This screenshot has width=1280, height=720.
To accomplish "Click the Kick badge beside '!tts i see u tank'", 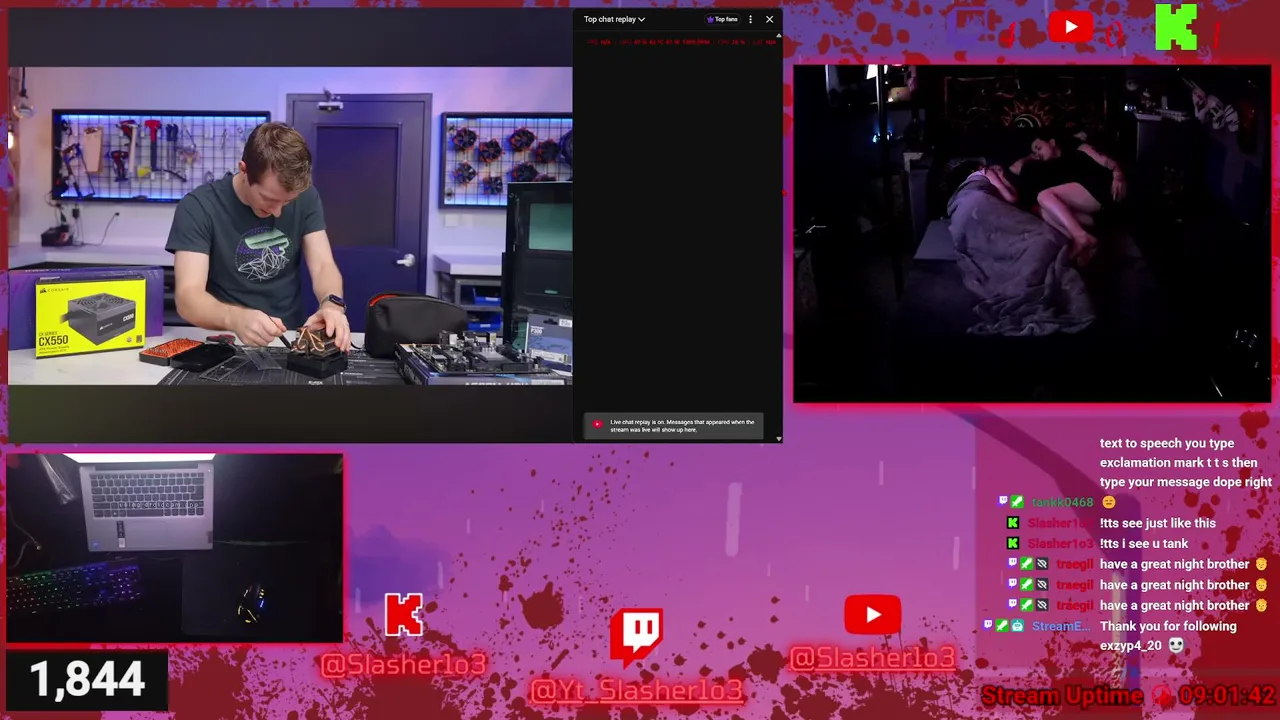I will [x=1013, y=544].
